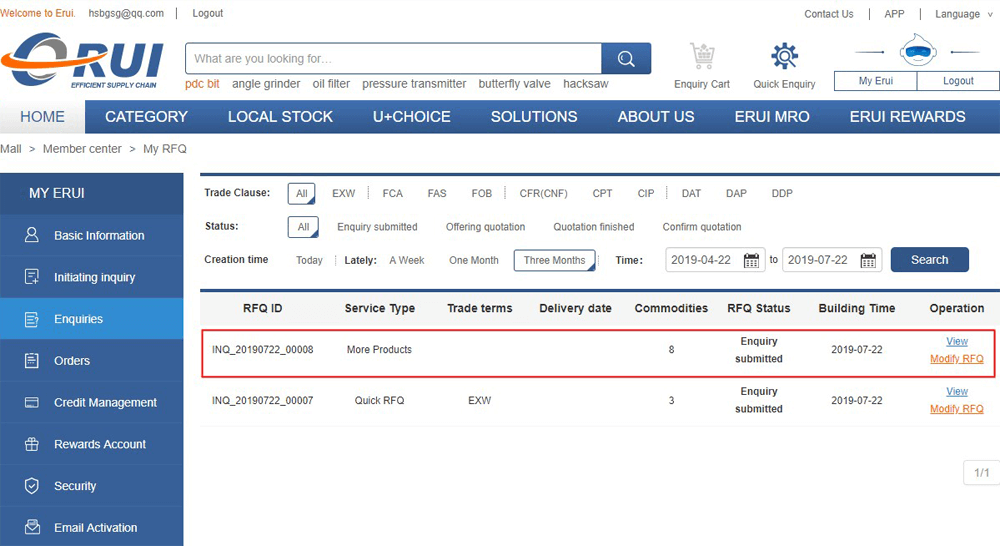Open the Quick Enquiry gear icon

coord(784,56)
